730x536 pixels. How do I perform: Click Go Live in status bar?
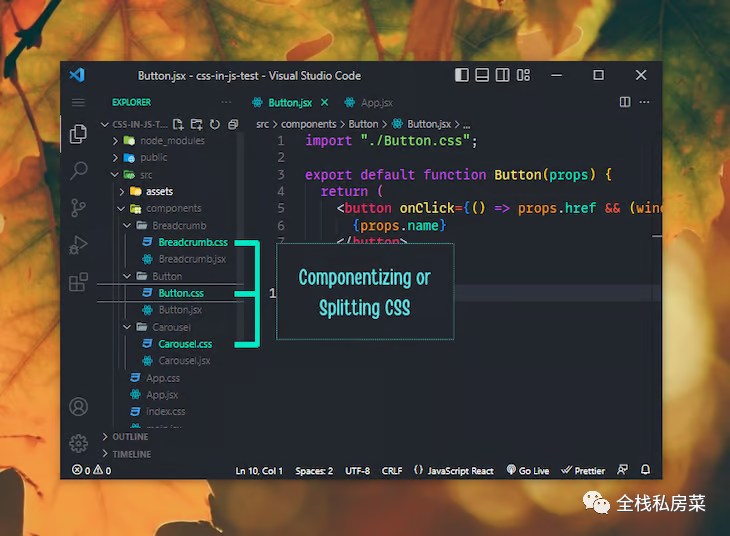coord(527,470)
